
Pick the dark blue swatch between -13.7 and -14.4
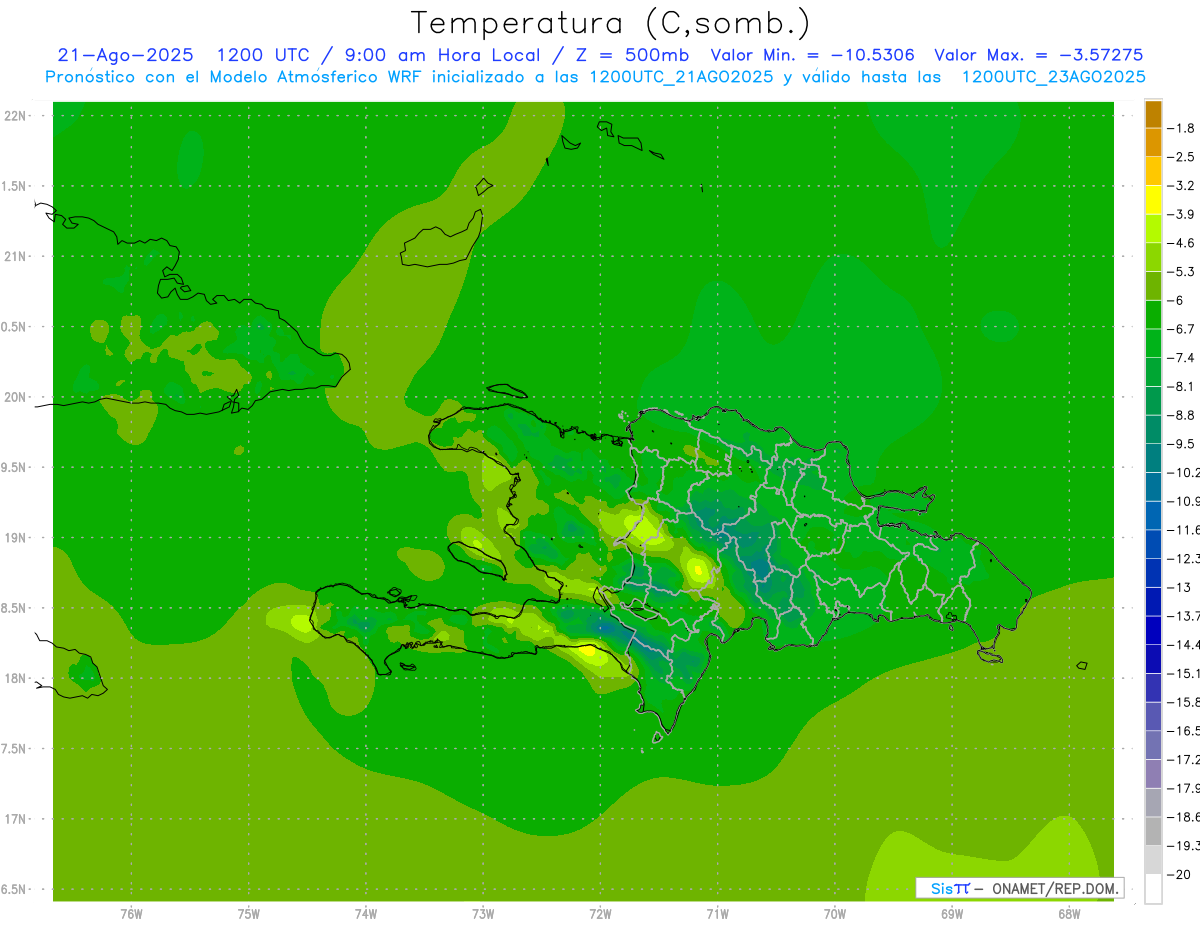1153,630
